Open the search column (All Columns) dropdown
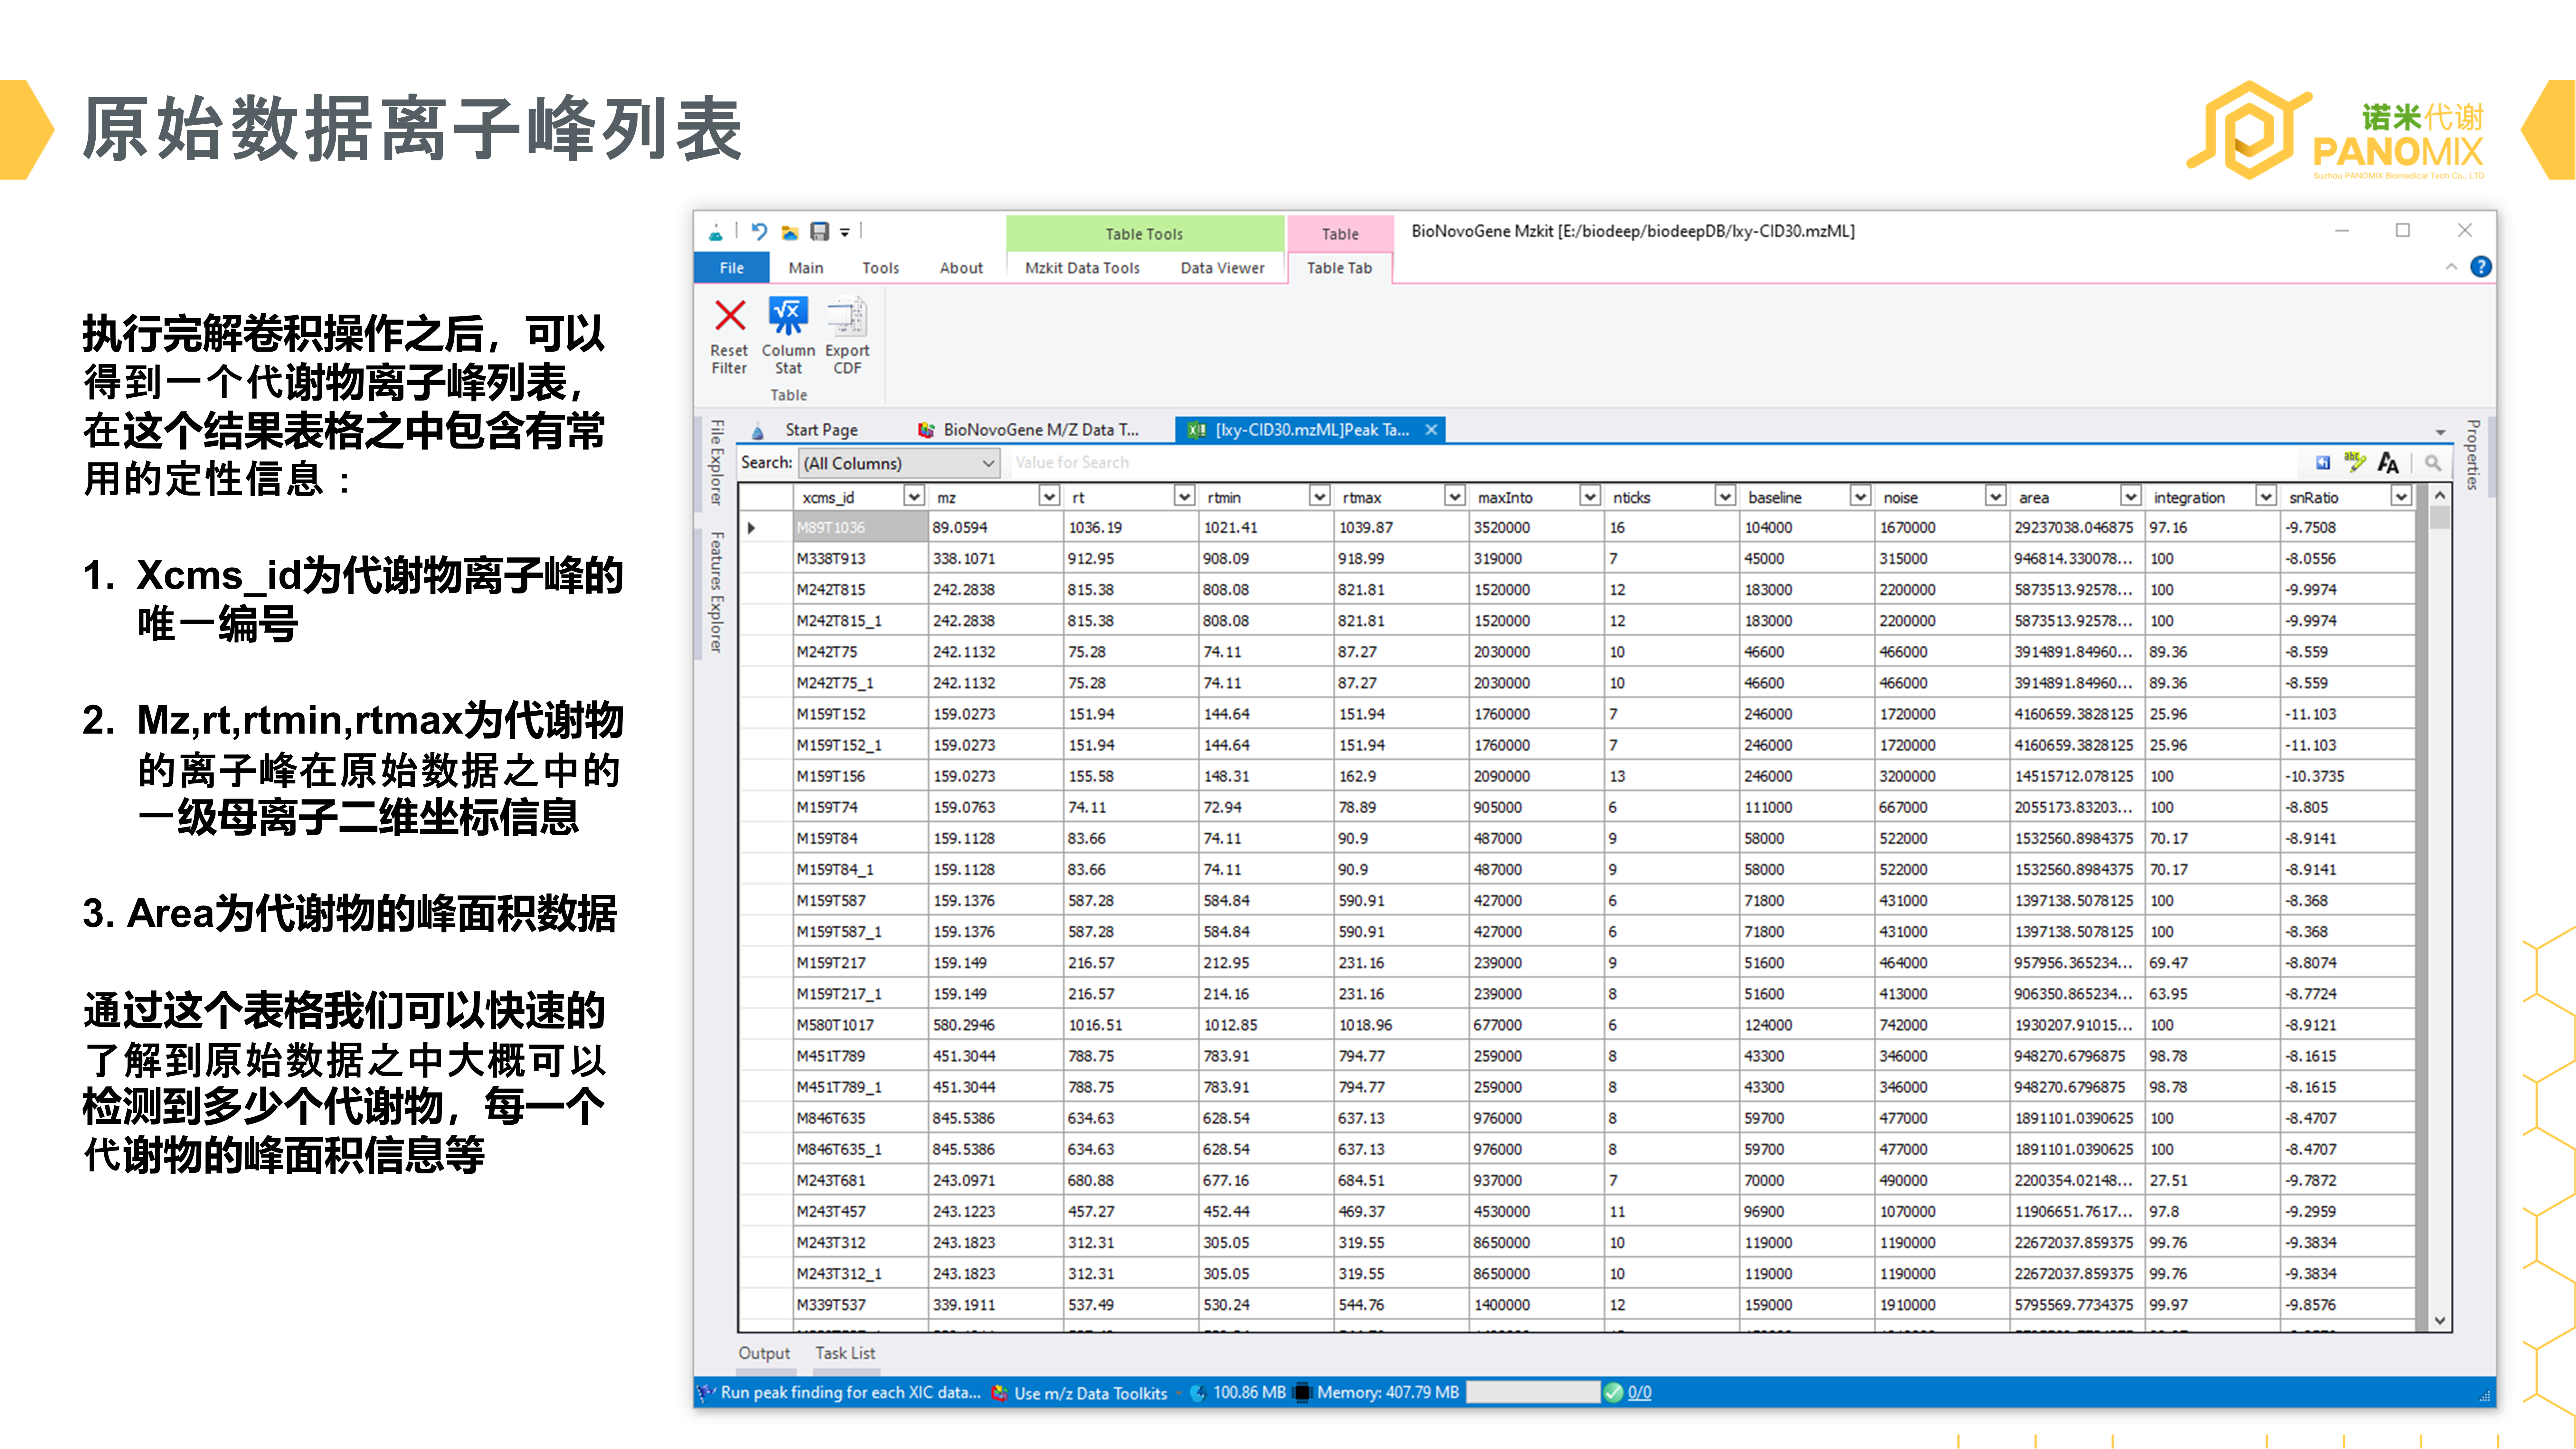This screenshot has width=2576, height=1449. coord(987,463)
